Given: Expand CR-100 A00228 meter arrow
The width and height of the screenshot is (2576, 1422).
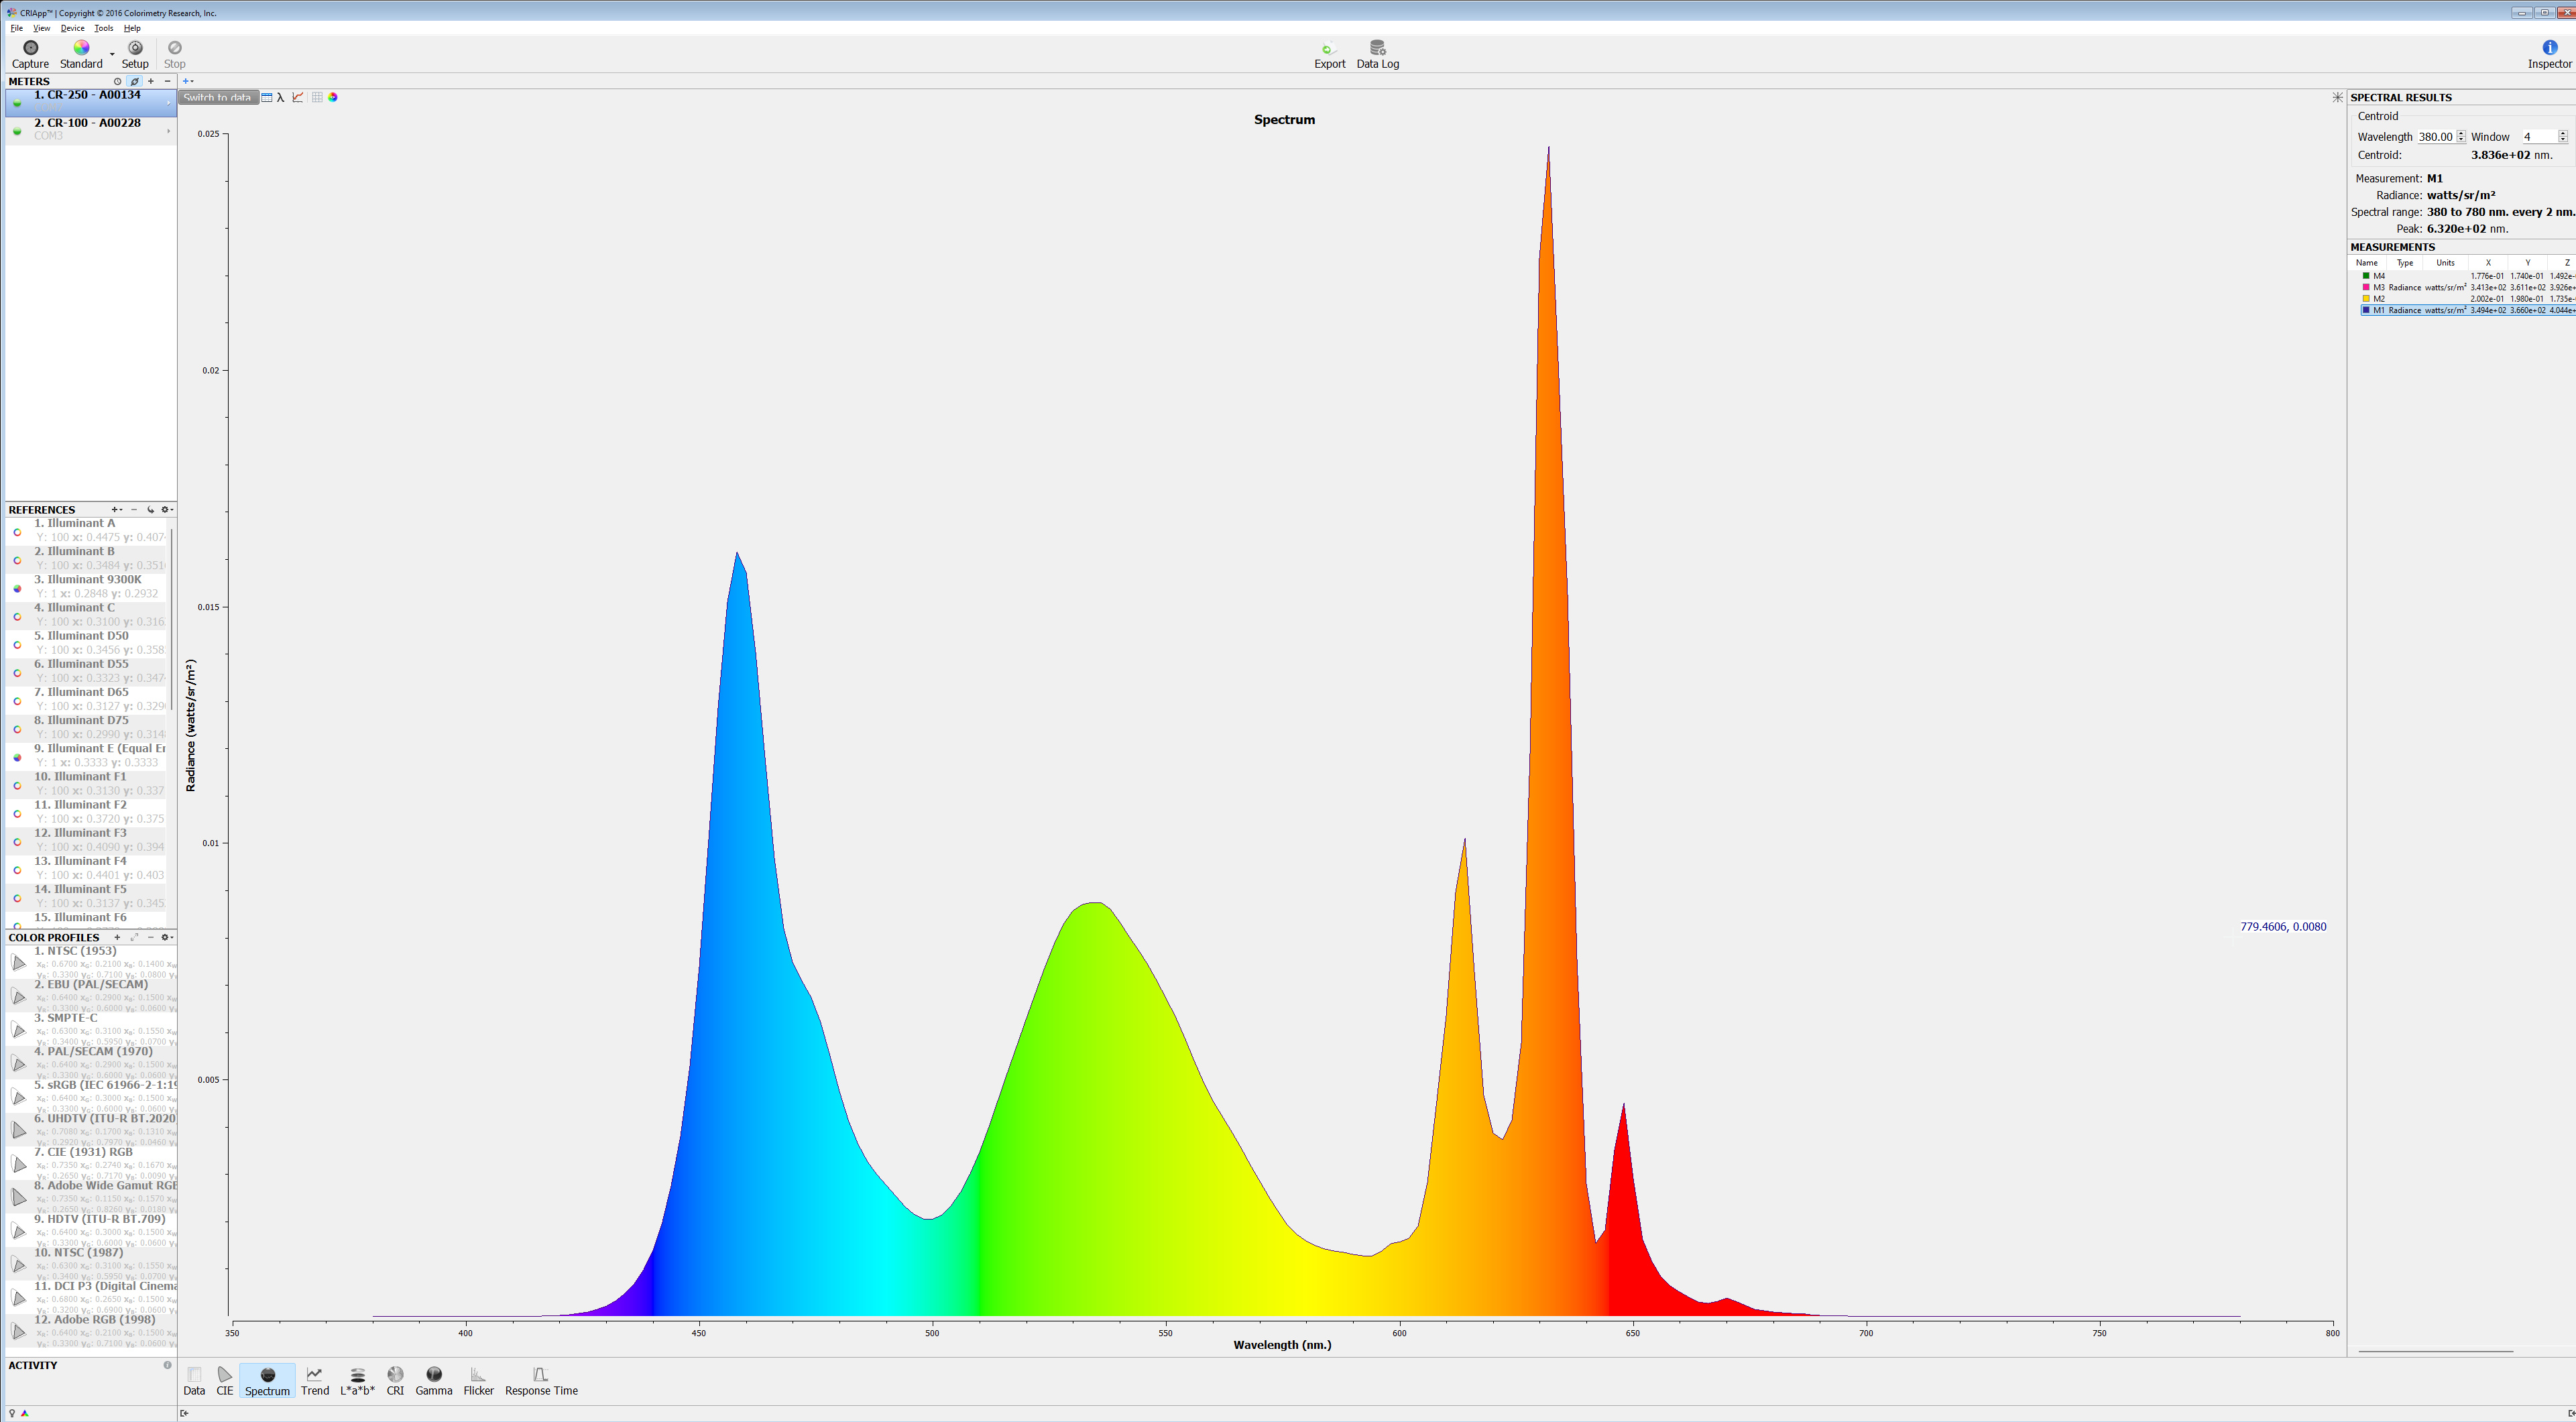Looking at the screenshot, I should point(168,130).
